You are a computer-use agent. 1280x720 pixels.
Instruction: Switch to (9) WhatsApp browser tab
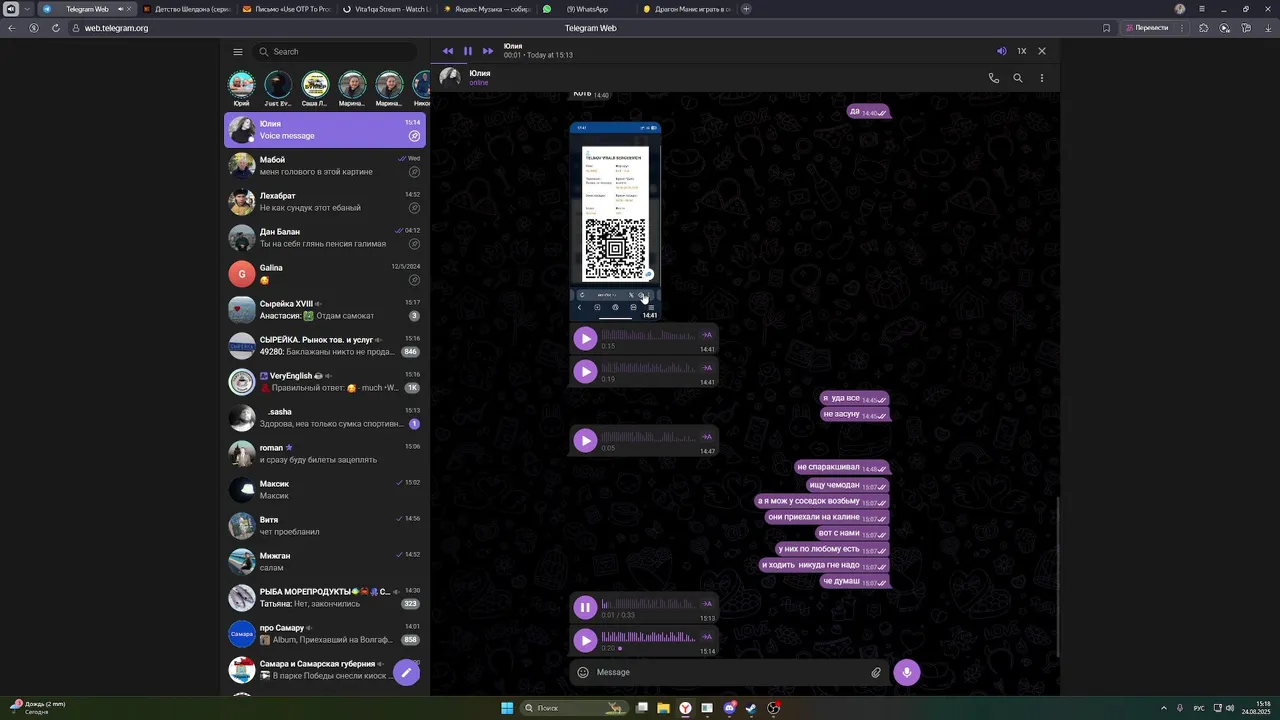tap(586, 9)
